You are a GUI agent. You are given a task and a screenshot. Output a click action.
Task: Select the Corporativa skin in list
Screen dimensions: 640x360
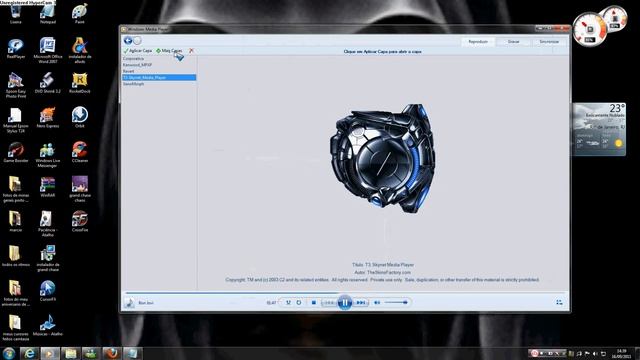coord(133,59)
